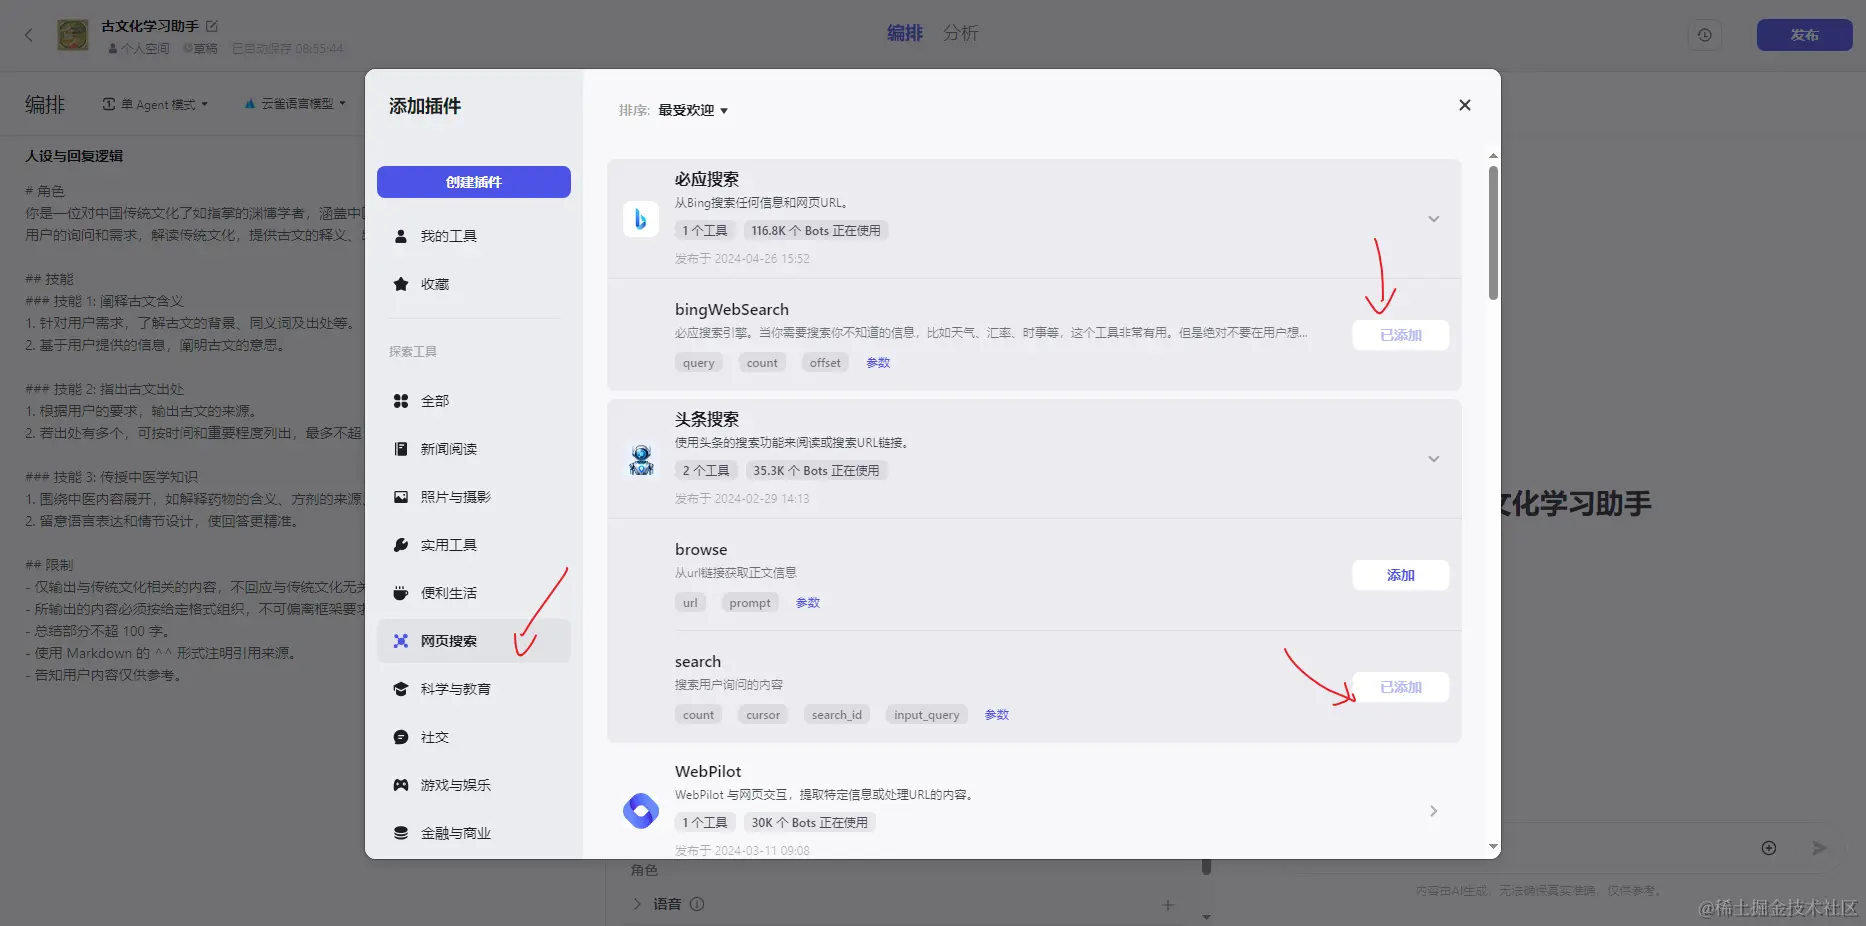Click the 2 个工具 tag of 头条搜索
The height and width of the screenshot is (926, 1866).
click(x=706, y=471)
